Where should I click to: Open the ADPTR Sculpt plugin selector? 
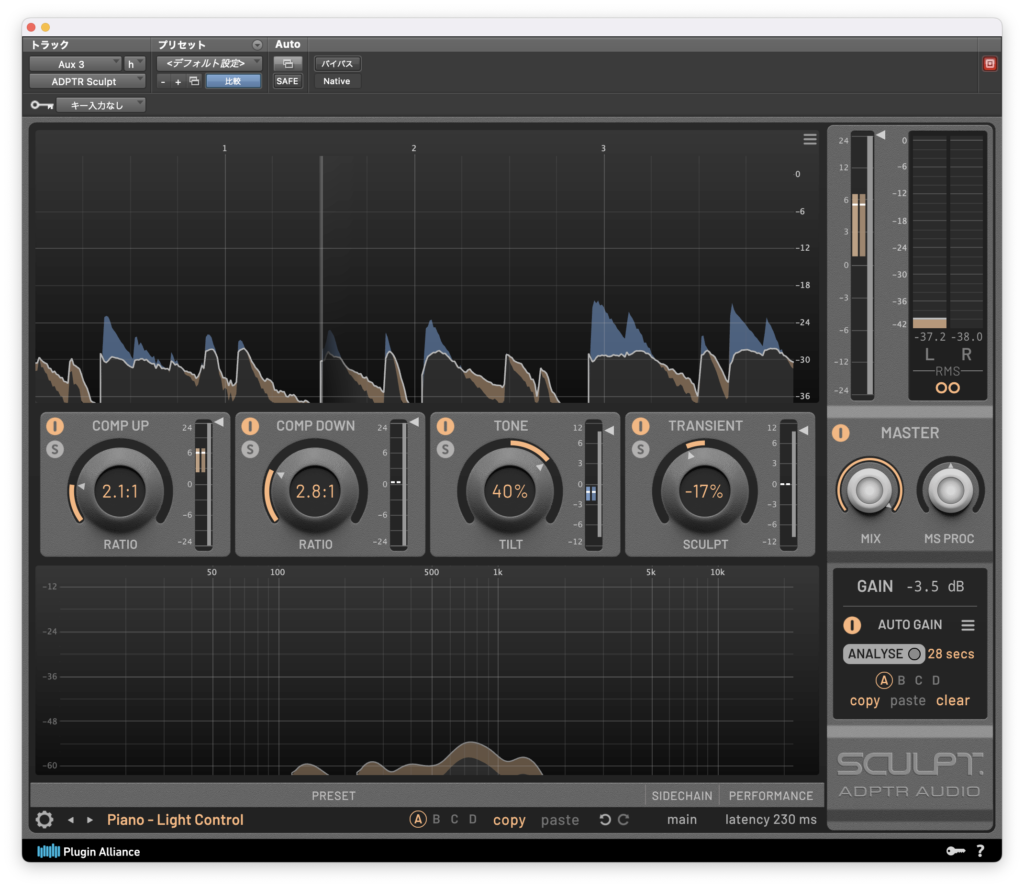[88, 82]
